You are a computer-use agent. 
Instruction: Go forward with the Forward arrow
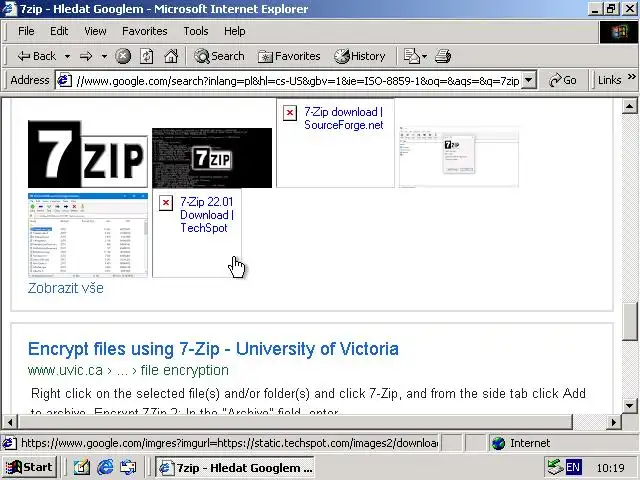point(86,56)
